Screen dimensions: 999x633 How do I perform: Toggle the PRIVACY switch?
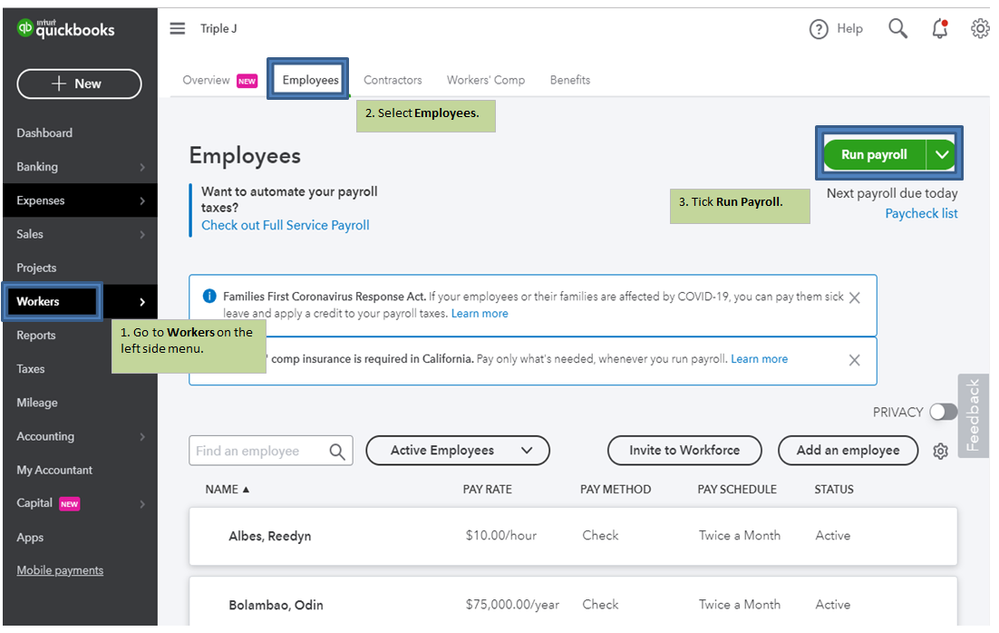coord(943,412)
